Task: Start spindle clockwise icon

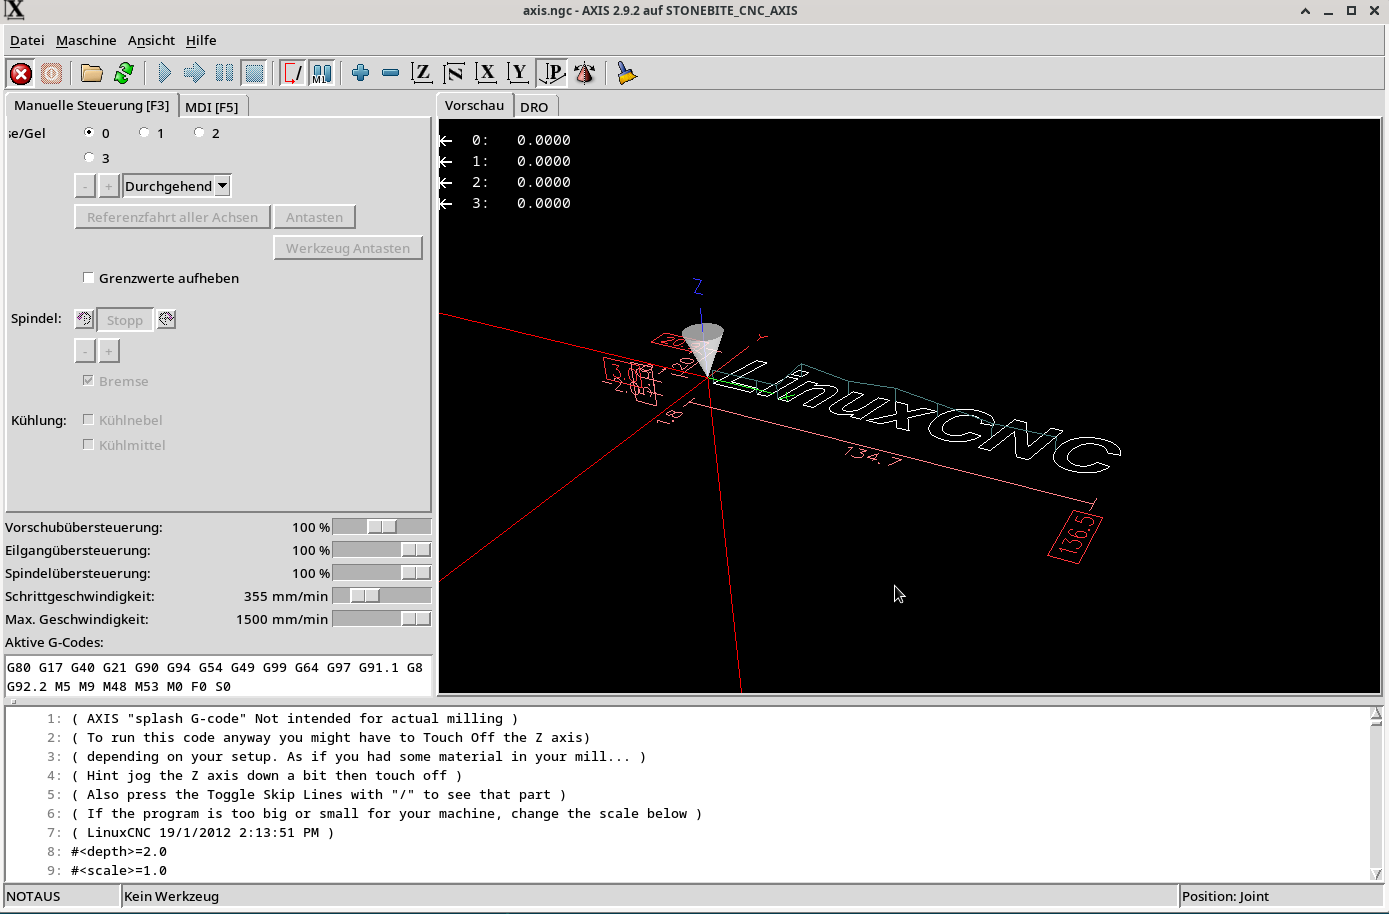Action: [166, 319]
